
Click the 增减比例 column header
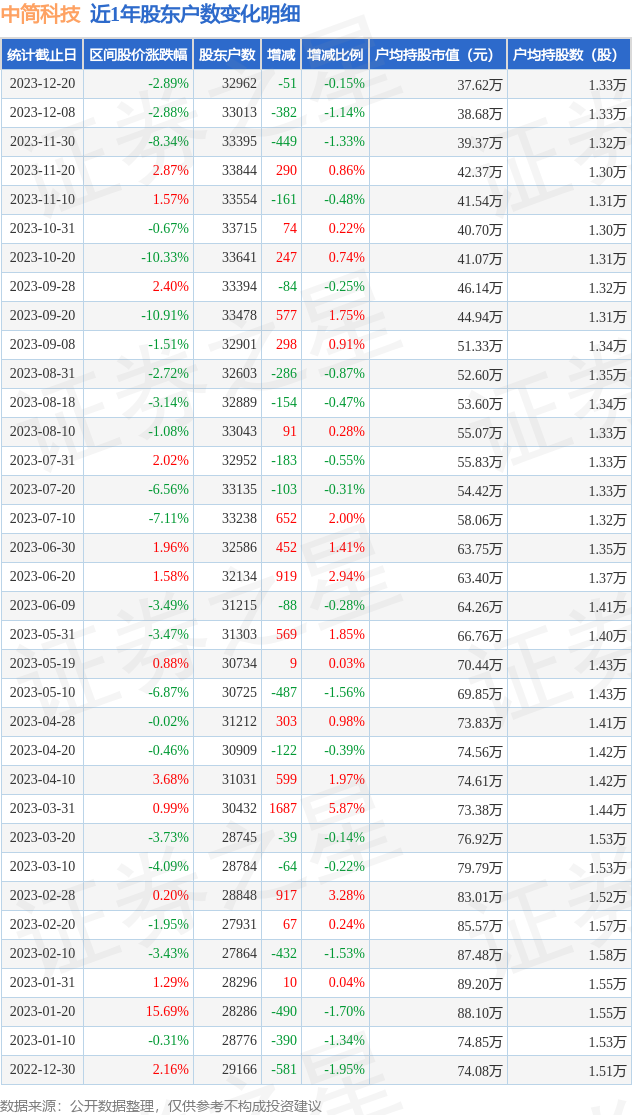(x=334, y=55)
